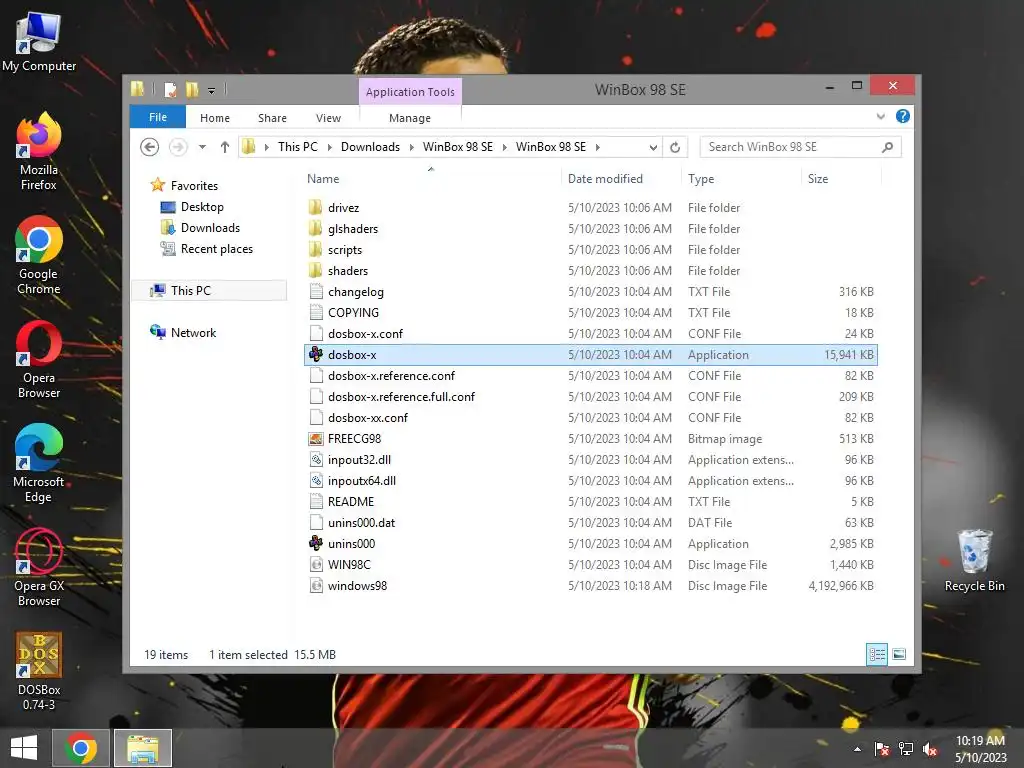Select the inpout32.dll file
1024x768 pixels.
pos(591,460)
